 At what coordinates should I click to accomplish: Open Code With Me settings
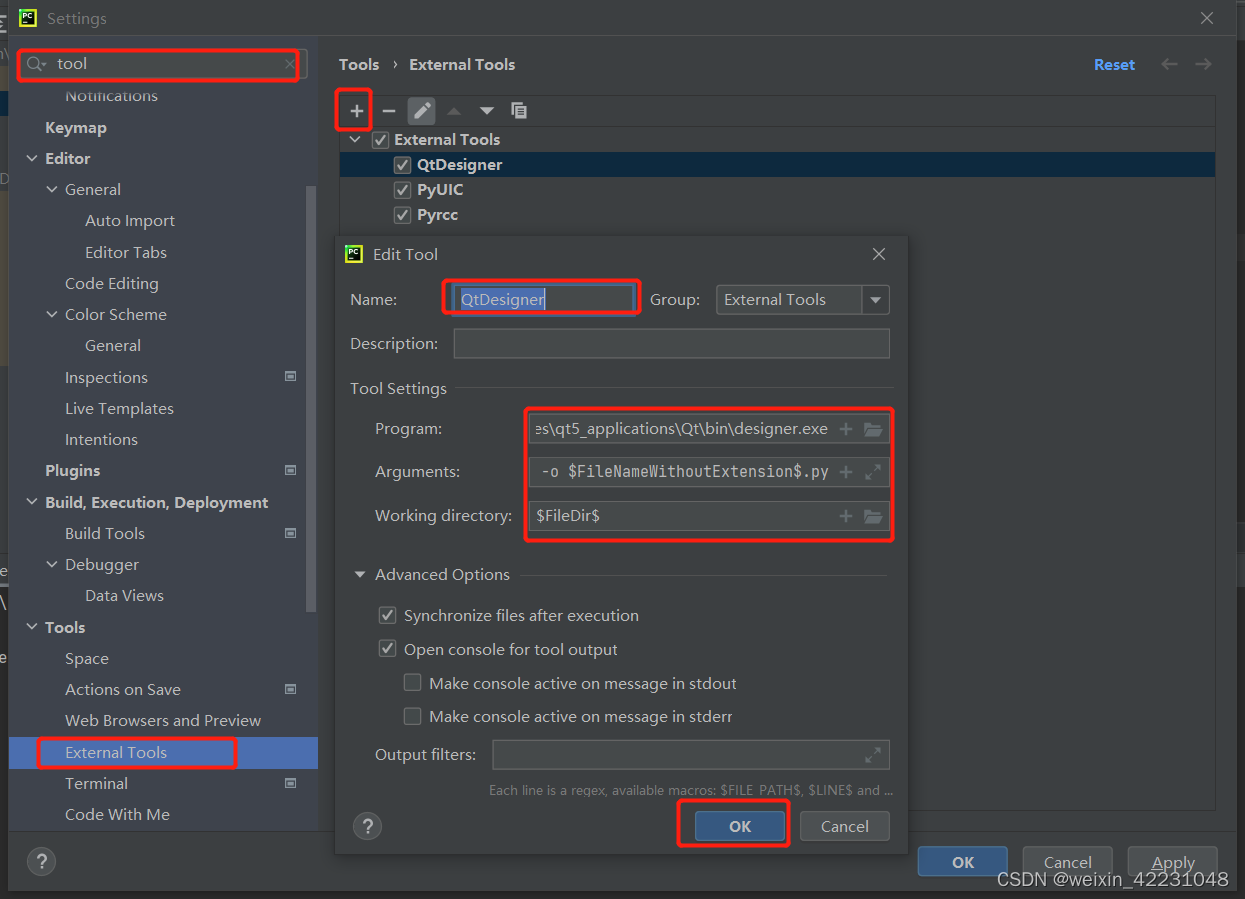point(117,814)
